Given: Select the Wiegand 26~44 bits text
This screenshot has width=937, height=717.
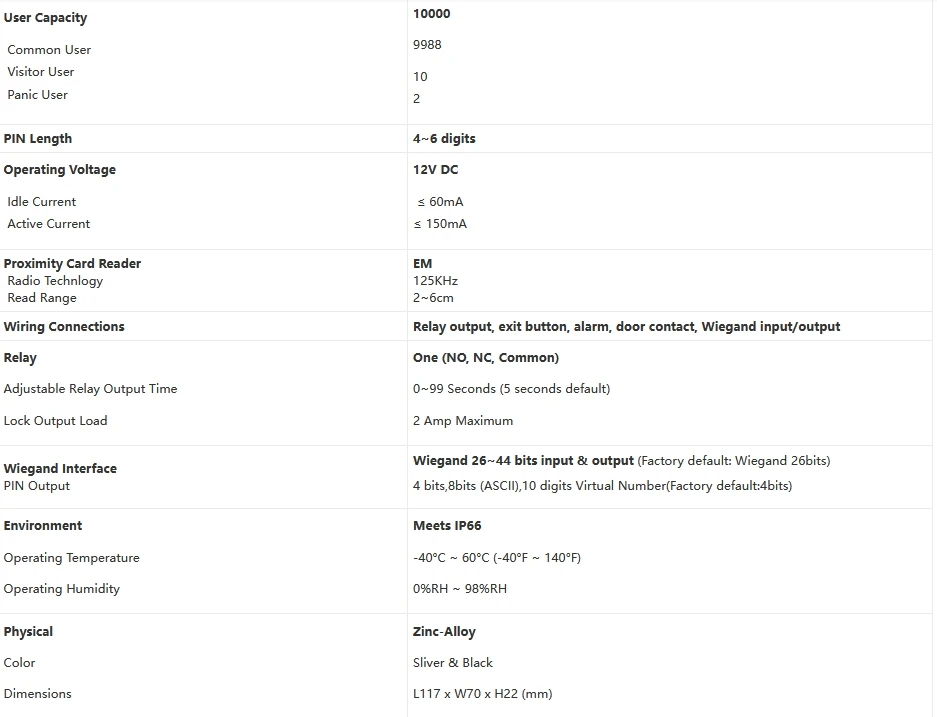Looking at the screenshot, I should (x=474, y=461).
